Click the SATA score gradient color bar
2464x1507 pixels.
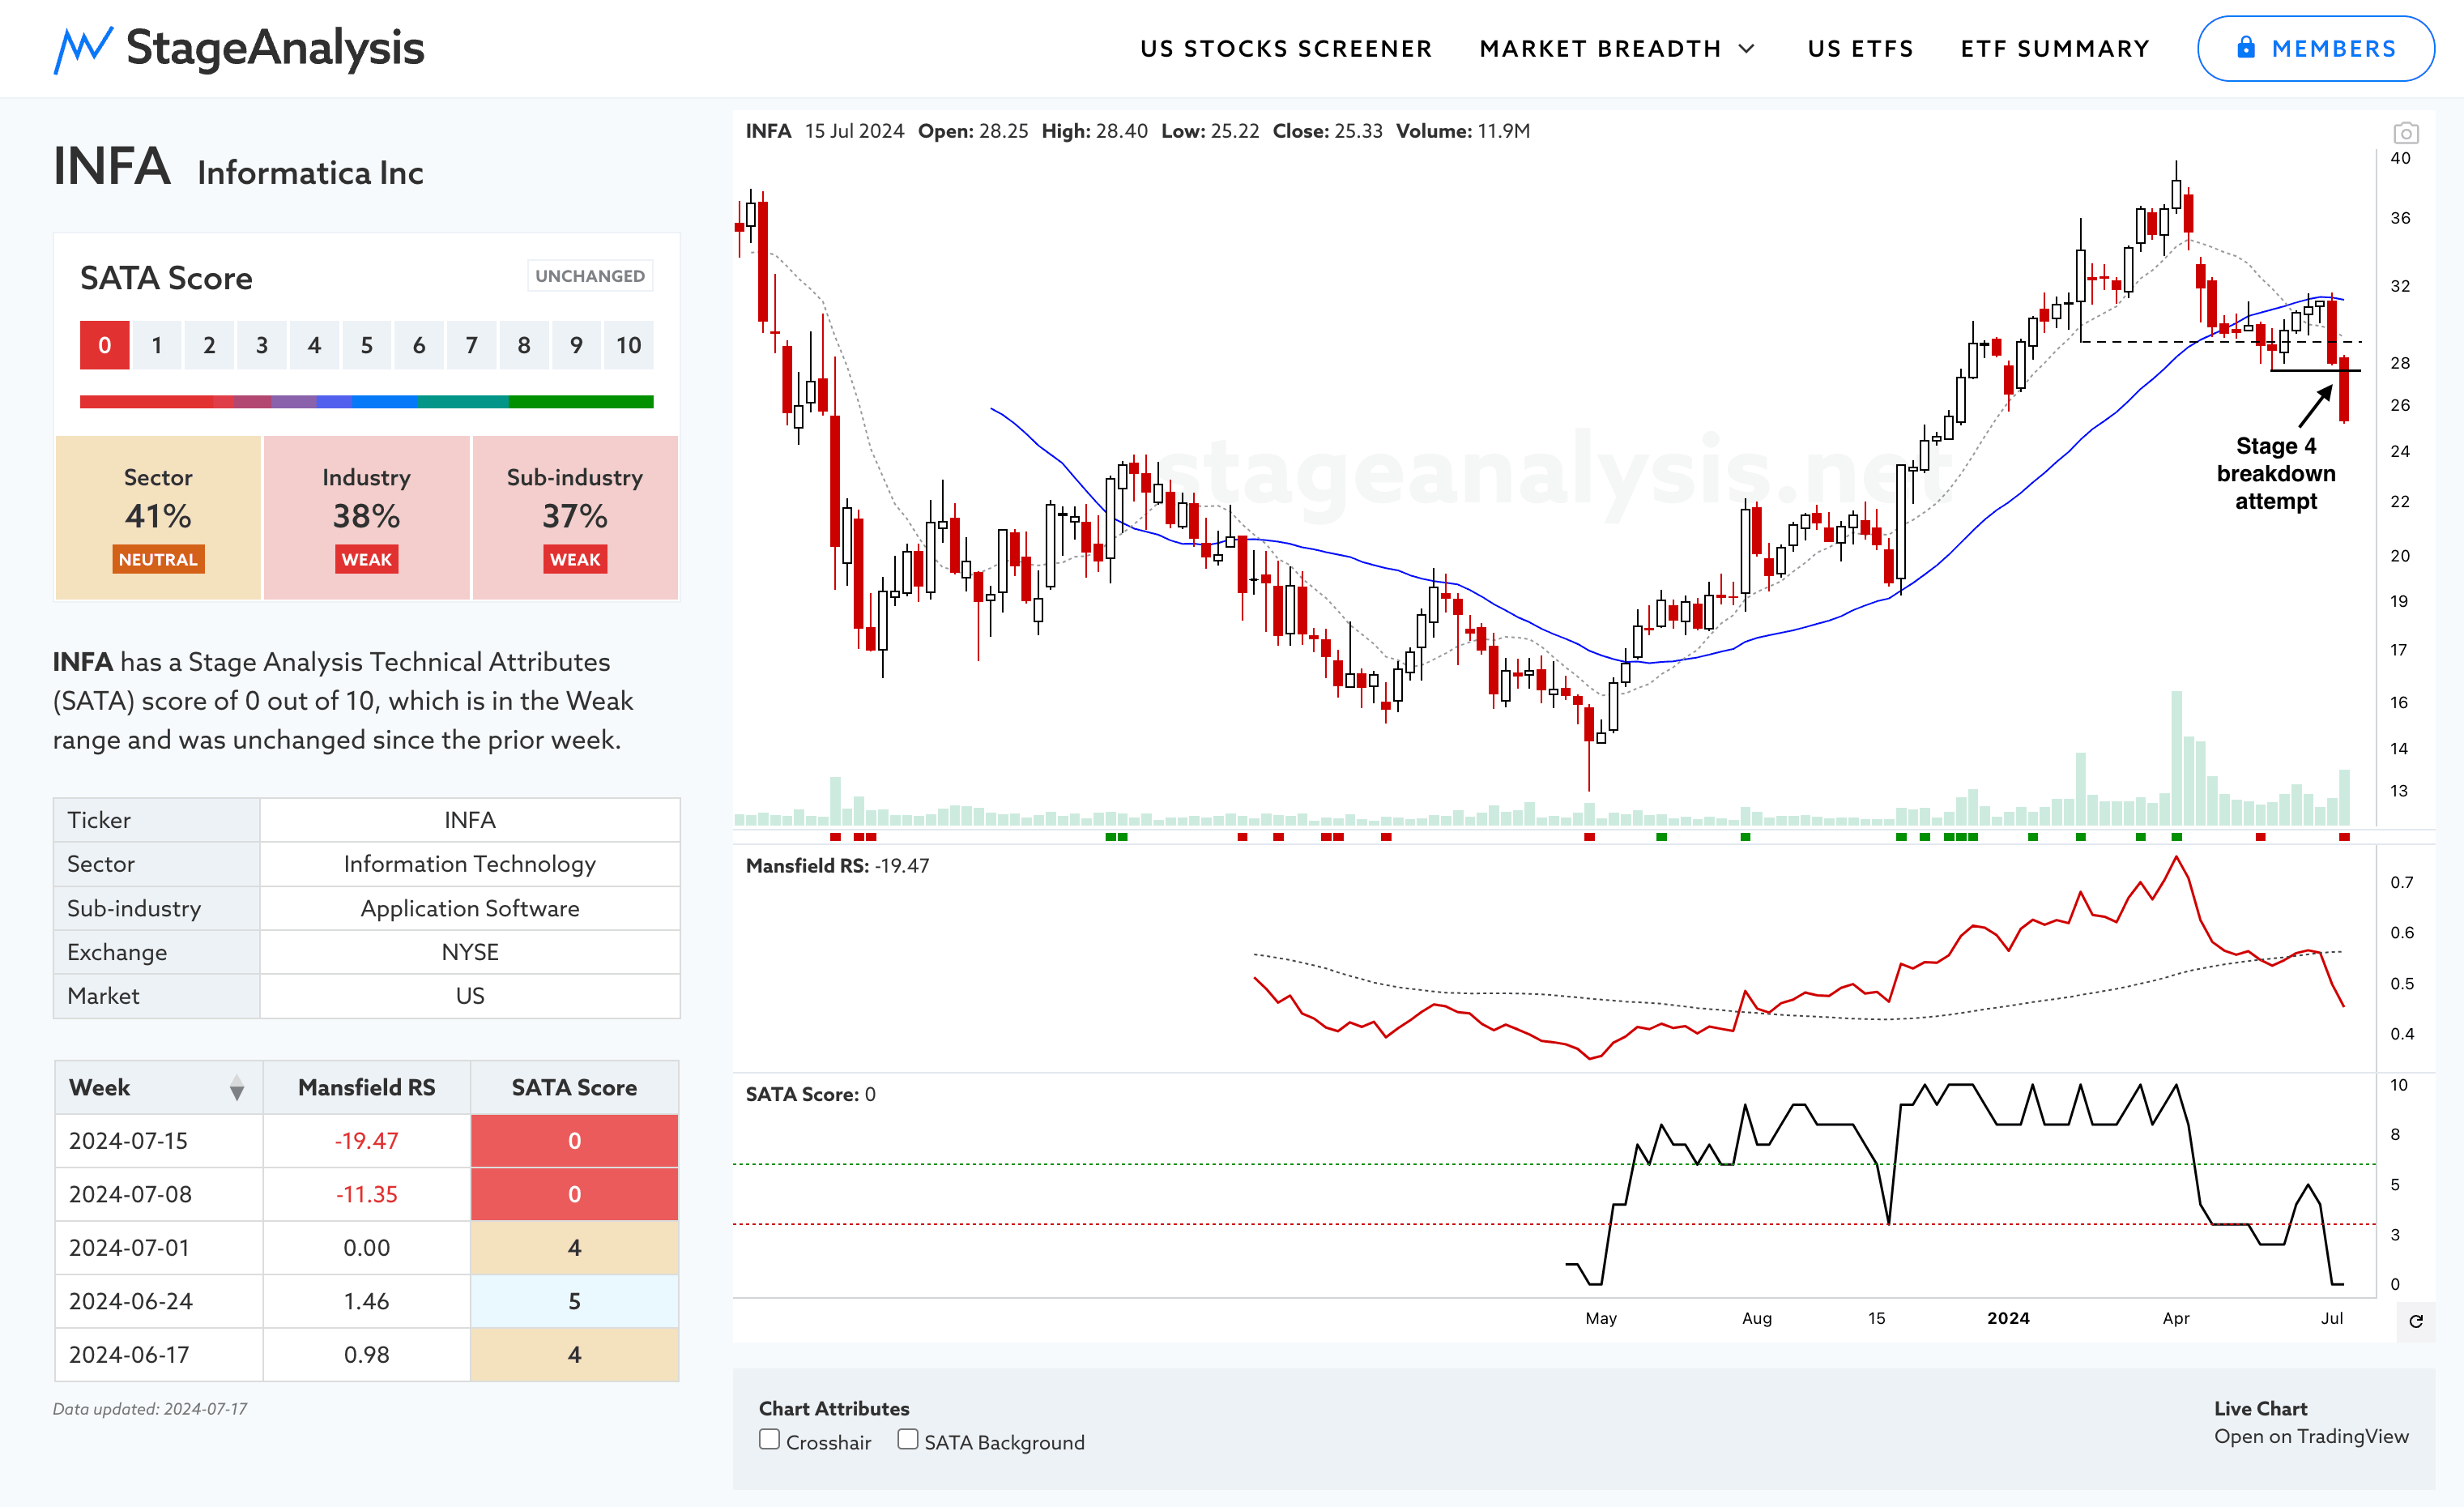tap(366, 402)
